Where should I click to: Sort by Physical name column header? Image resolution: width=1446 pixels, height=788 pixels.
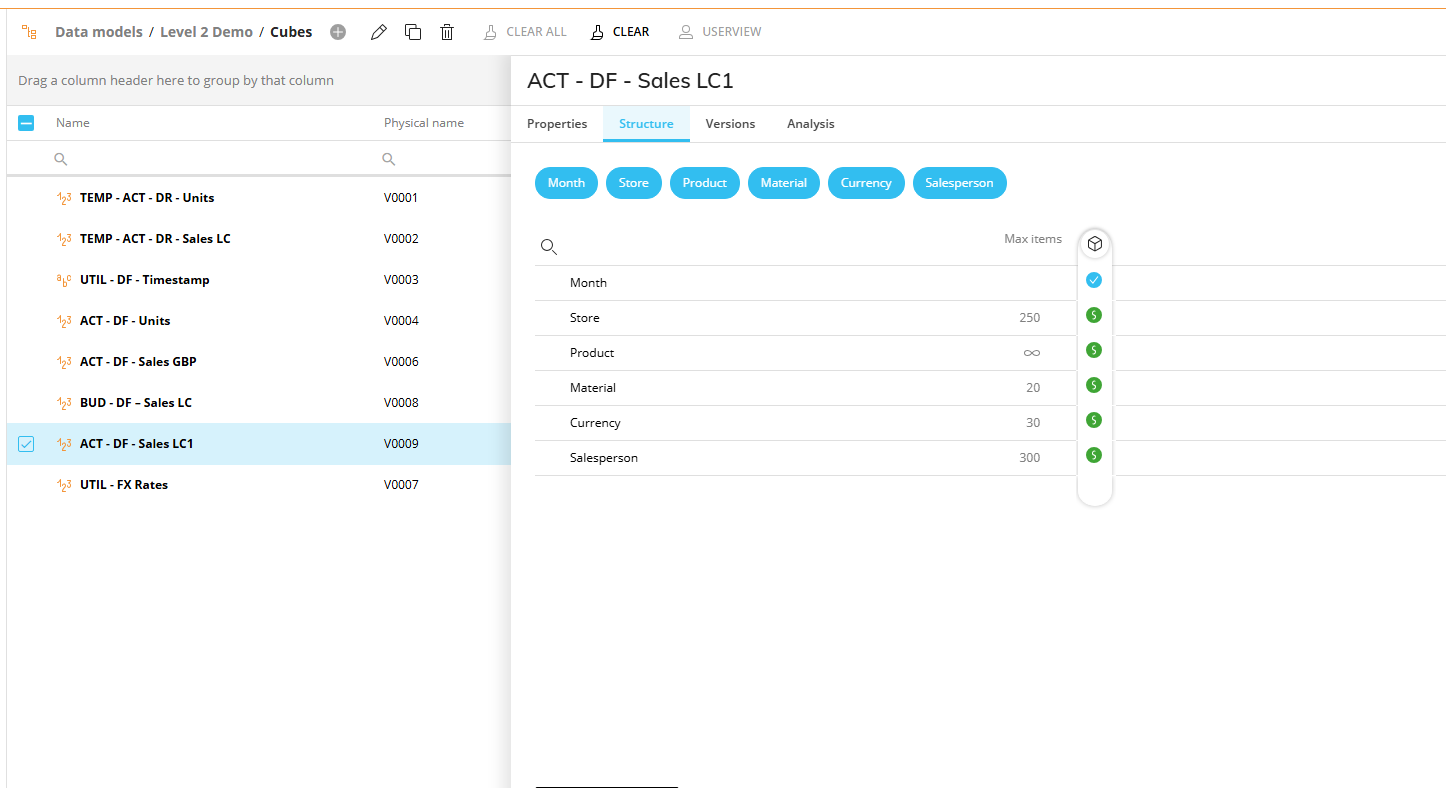pos(424,123)
